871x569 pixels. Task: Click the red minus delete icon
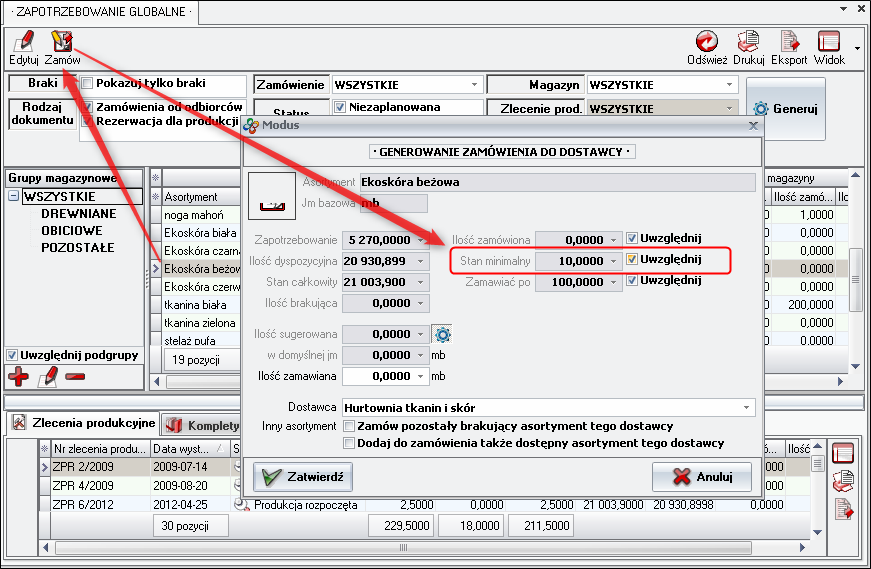(75, 376)
